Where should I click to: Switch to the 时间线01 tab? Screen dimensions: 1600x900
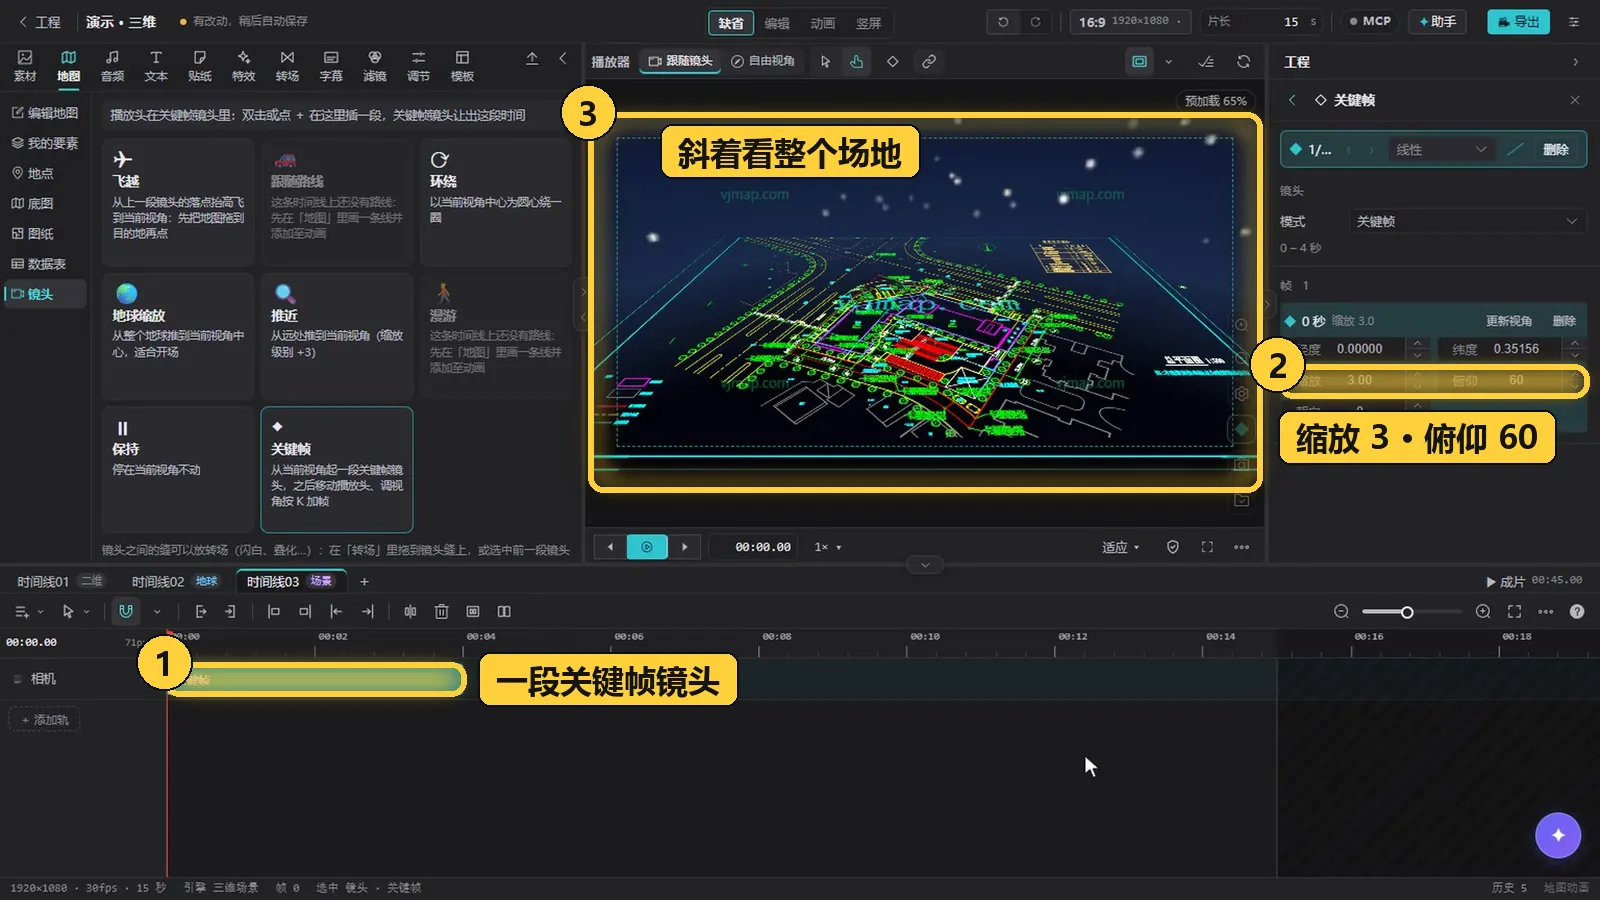(60, 581)
